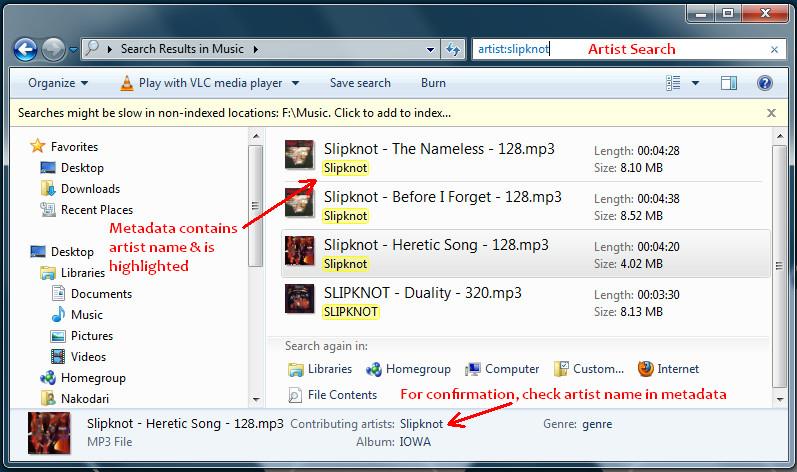The image size is (797, 472).
Task: Open the Downloads folder in Favorites
Action: (x=90, y=189)
